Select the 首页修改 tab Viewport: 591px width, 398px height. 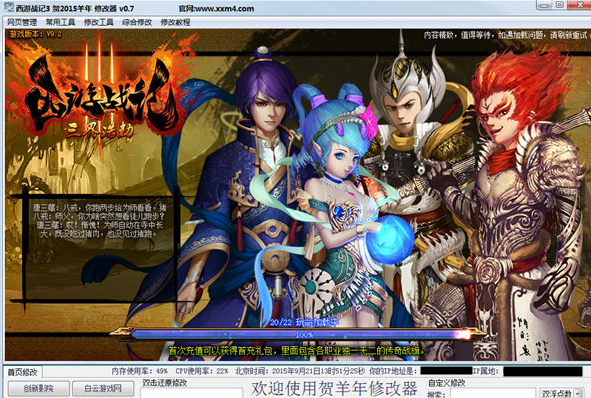point(23,372)
